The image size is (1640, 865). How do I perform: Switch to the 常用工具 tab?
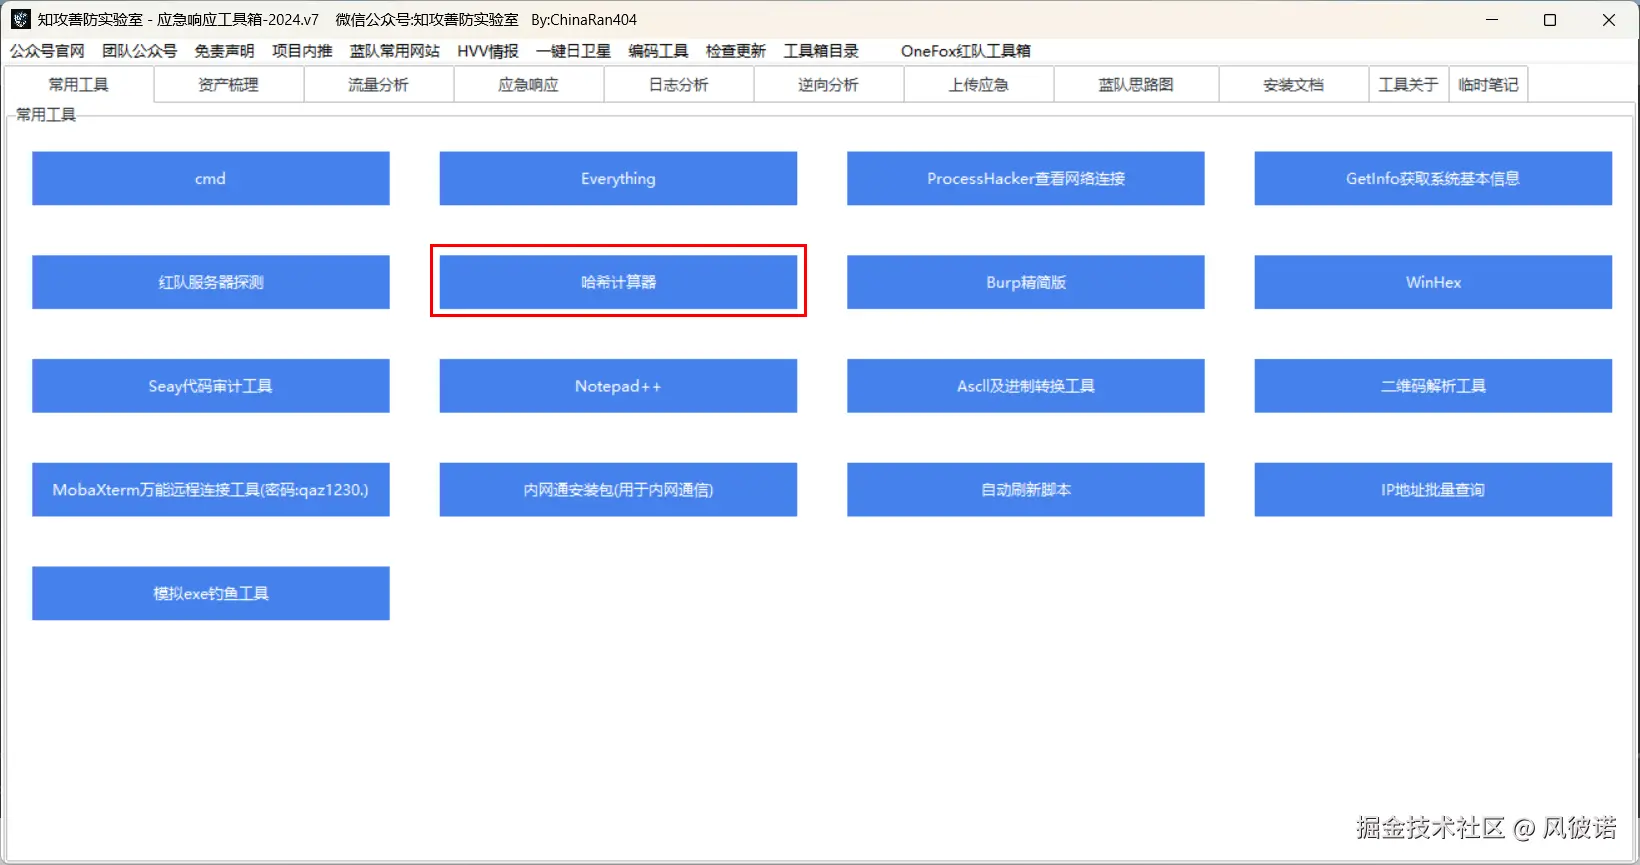tap(79, 84)
